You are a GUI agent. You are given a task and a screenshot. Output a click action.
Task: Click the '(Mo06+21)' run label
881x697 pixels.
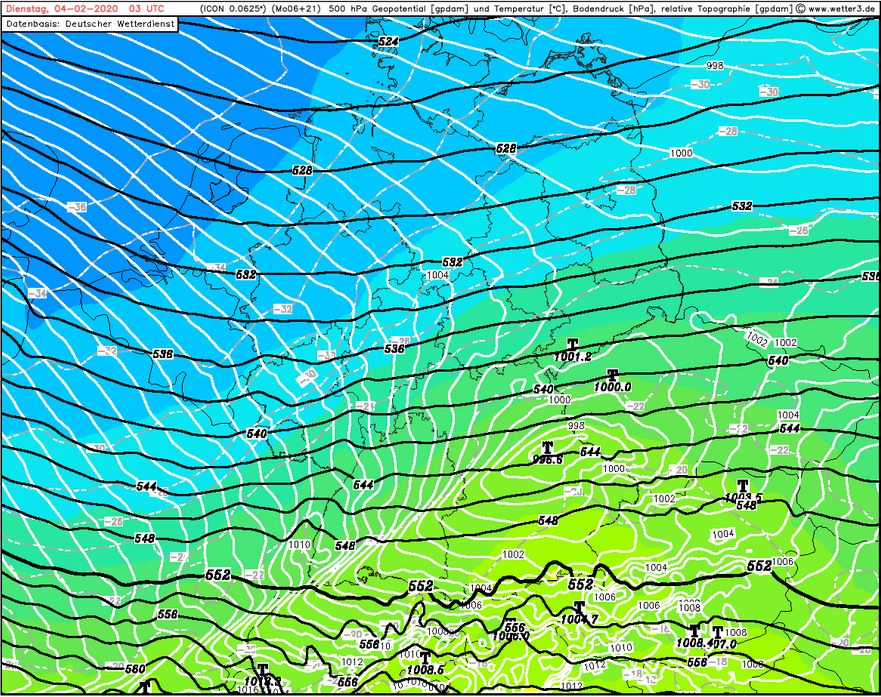coord(297,8)
